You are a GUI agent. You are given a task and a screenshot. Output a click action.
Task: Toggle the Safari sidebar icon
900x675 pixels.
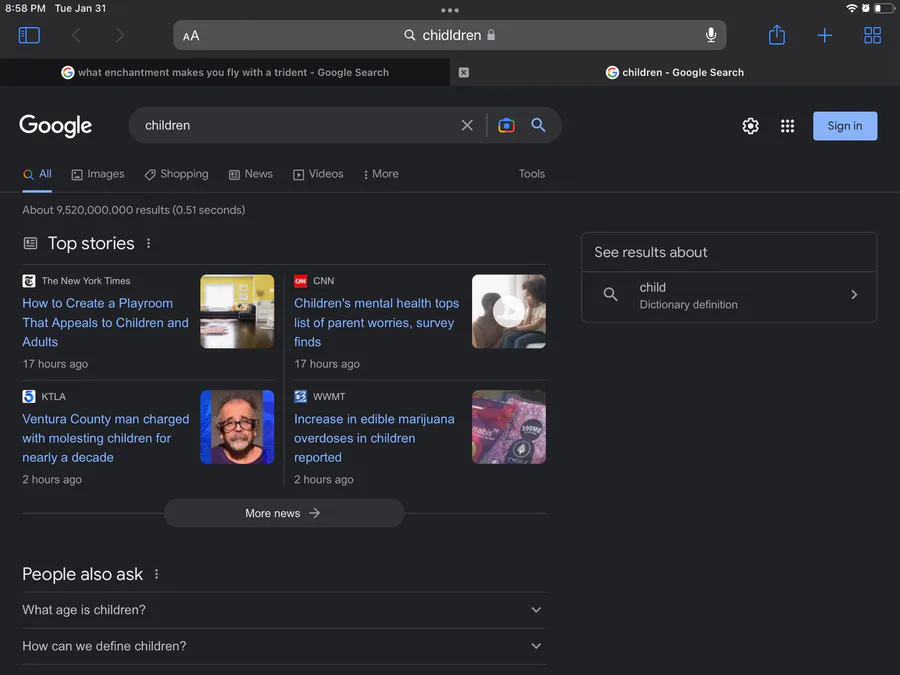click(29, 35)
